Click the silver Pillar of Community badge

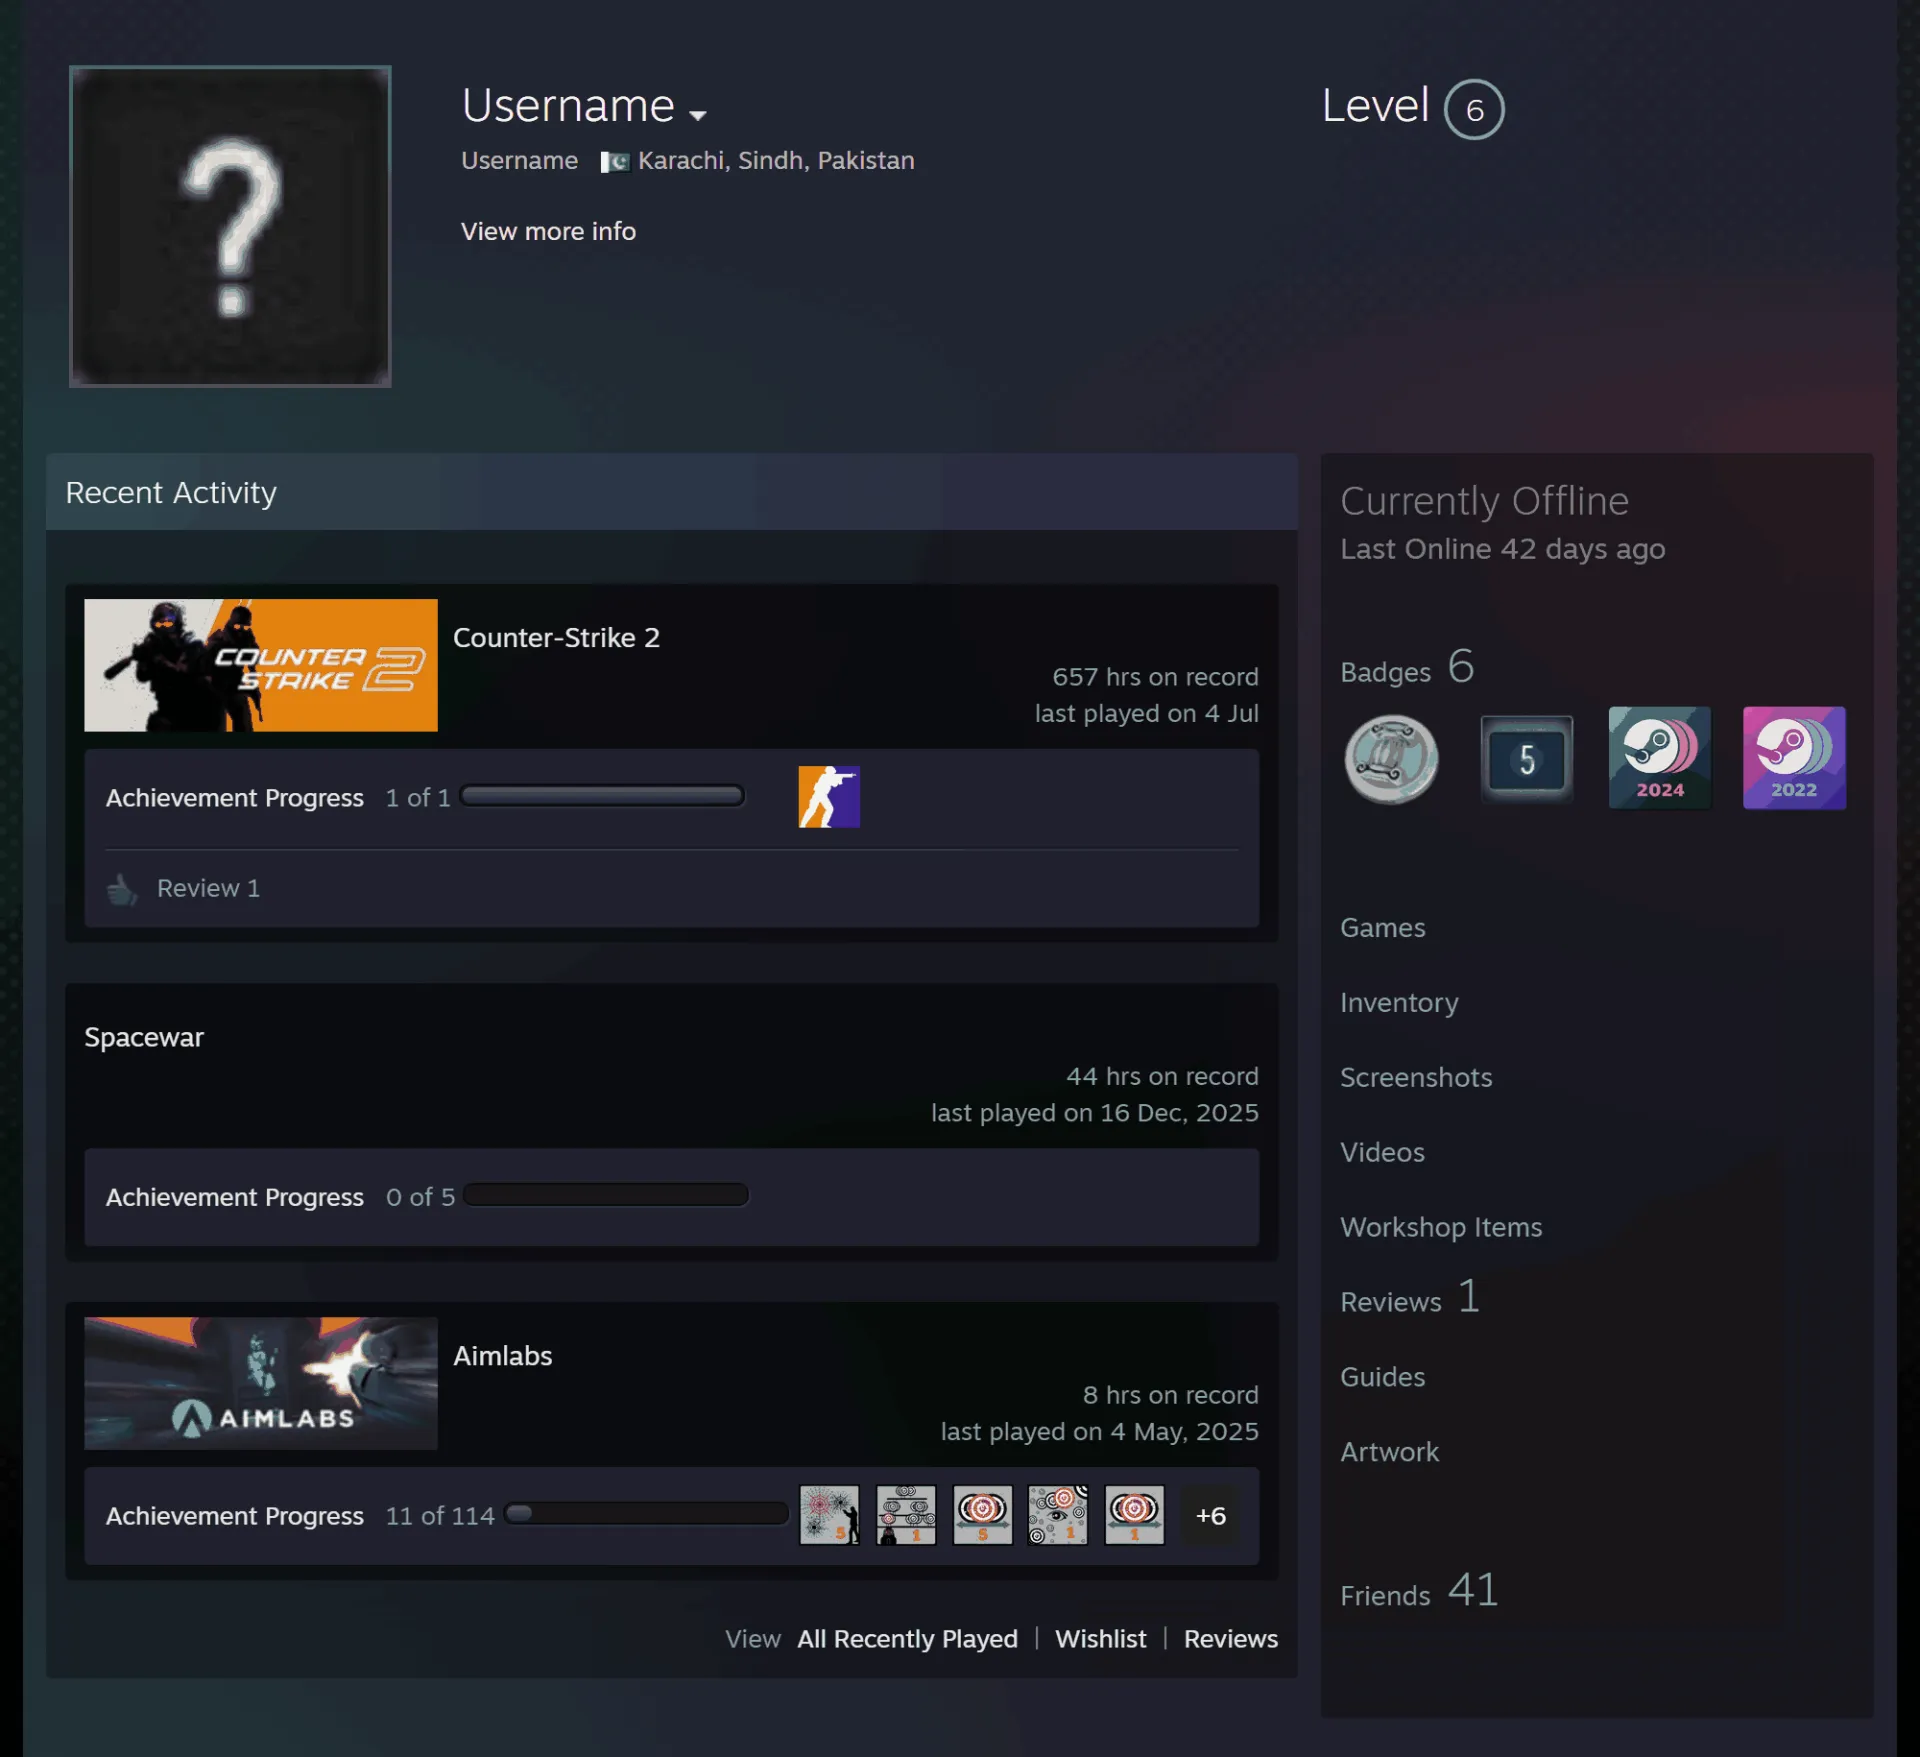(x=1391, y=759)
